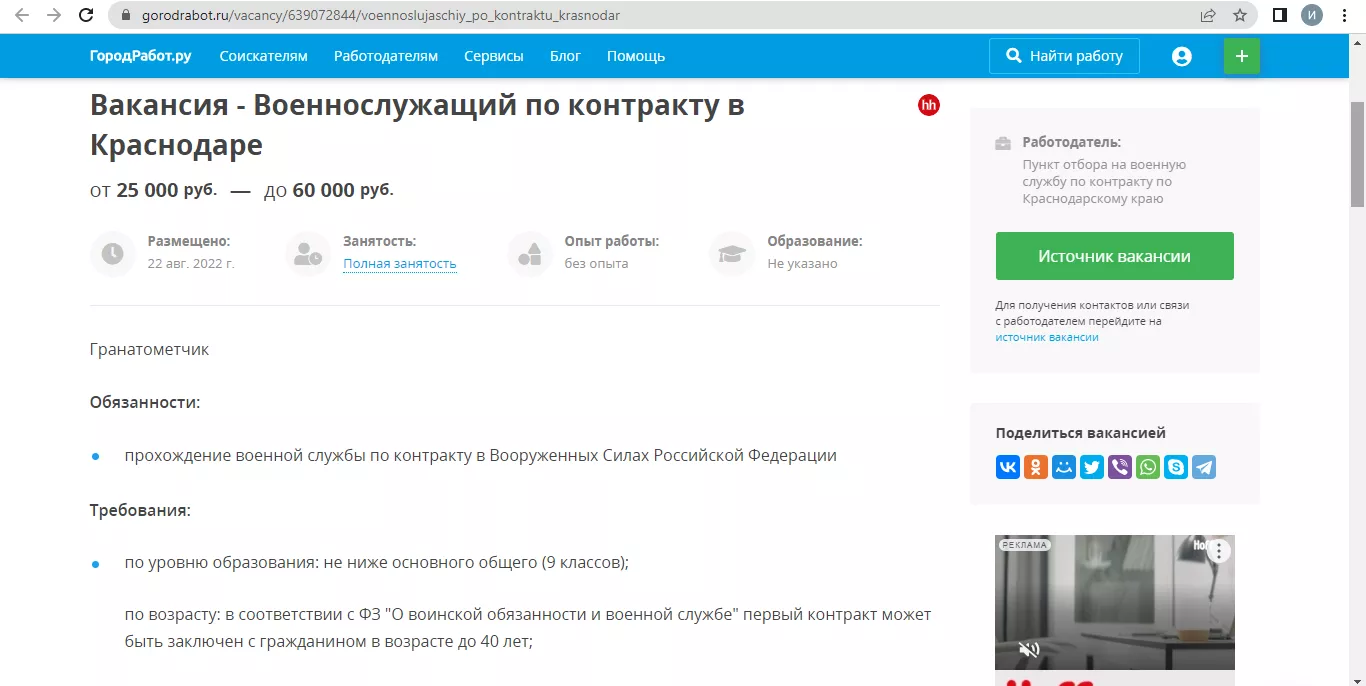Open the Работодателям menu
The height and width of the screenshot is (686, 1366).
pyautogui.click(x=386, y=56)
